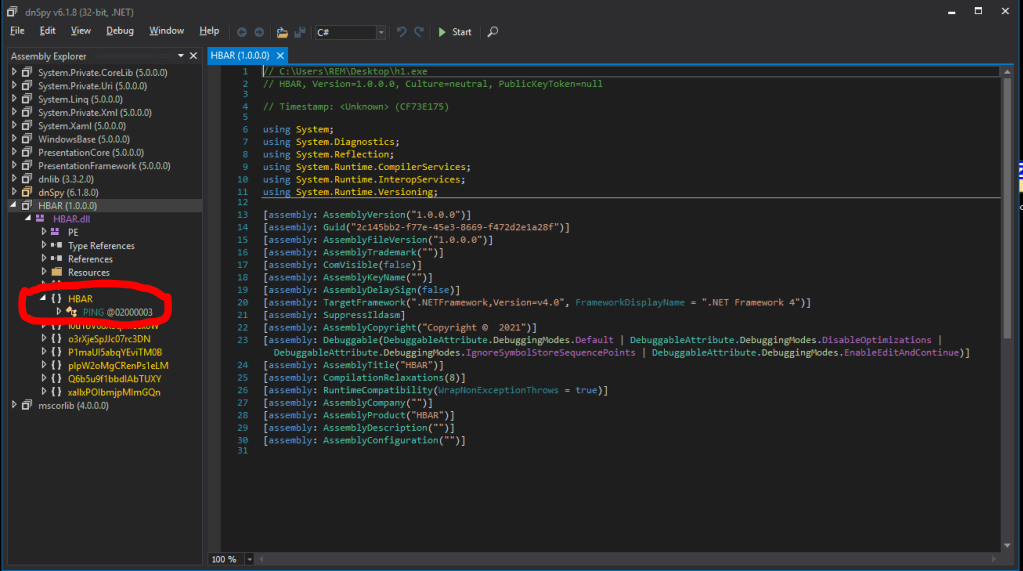Expand the Resources folder node
The height and width of the screenshot is (571, 1023).
tap(44, 272)
